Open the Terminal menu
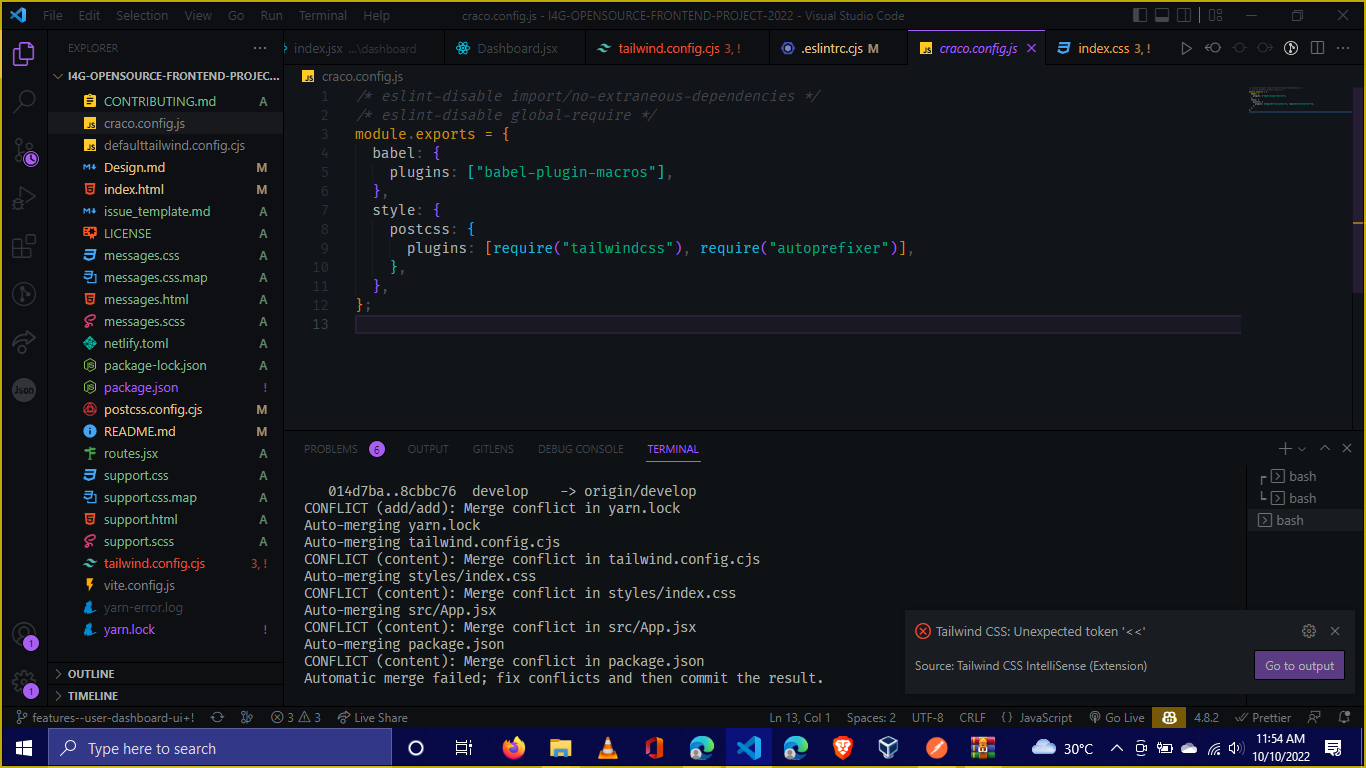 (322, 15)
